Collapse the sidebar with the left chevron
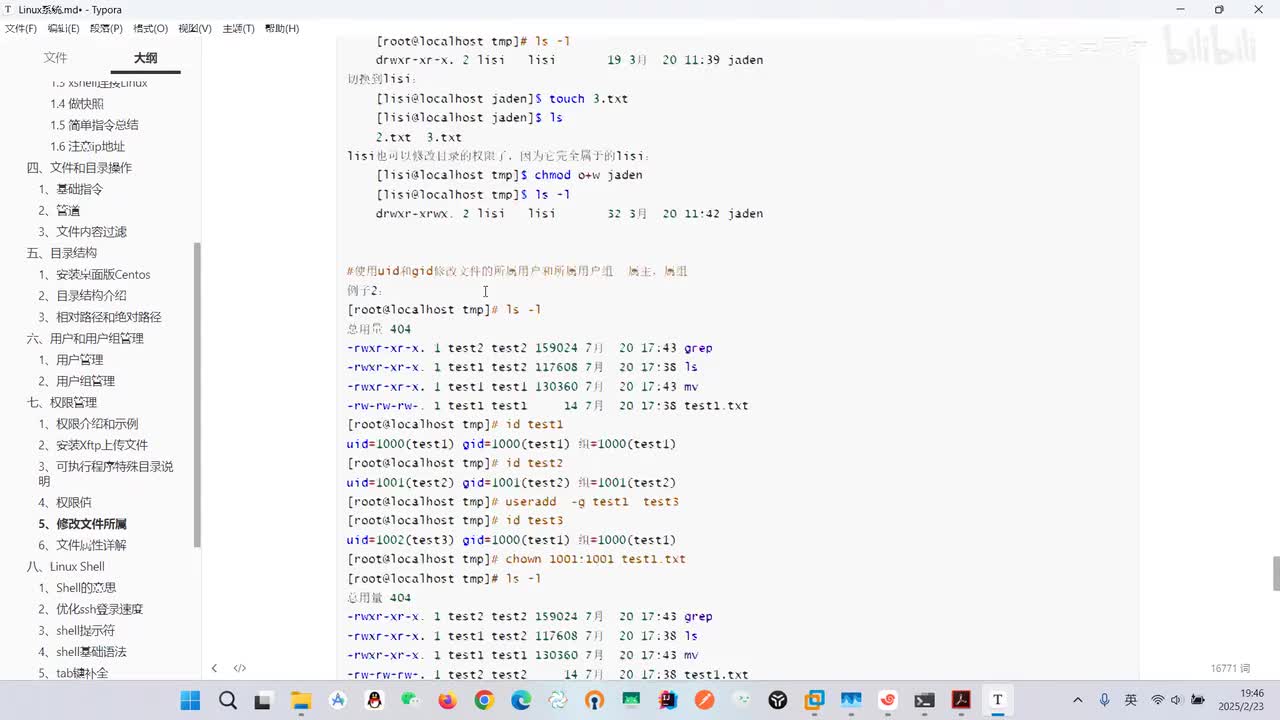 coord(214,668)
